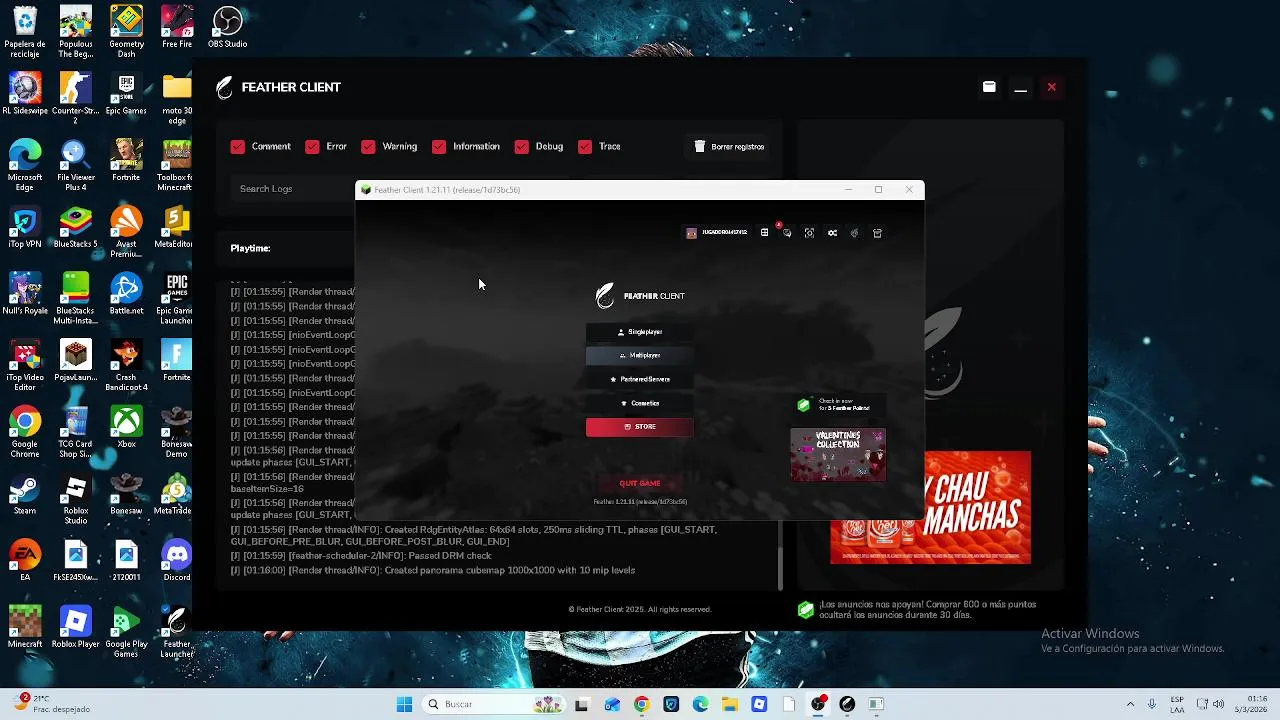Click the feather icon in game toolbar
The height and width of the screenshot is (720, 1280).
click(854, 233)
